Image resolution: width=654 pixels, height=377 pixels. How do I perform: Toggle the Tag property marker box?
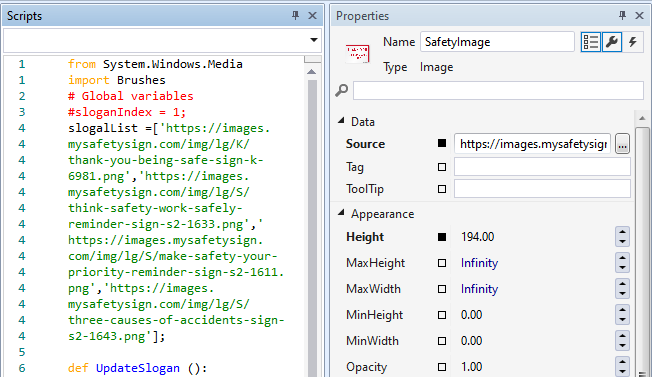coord(442,167)
